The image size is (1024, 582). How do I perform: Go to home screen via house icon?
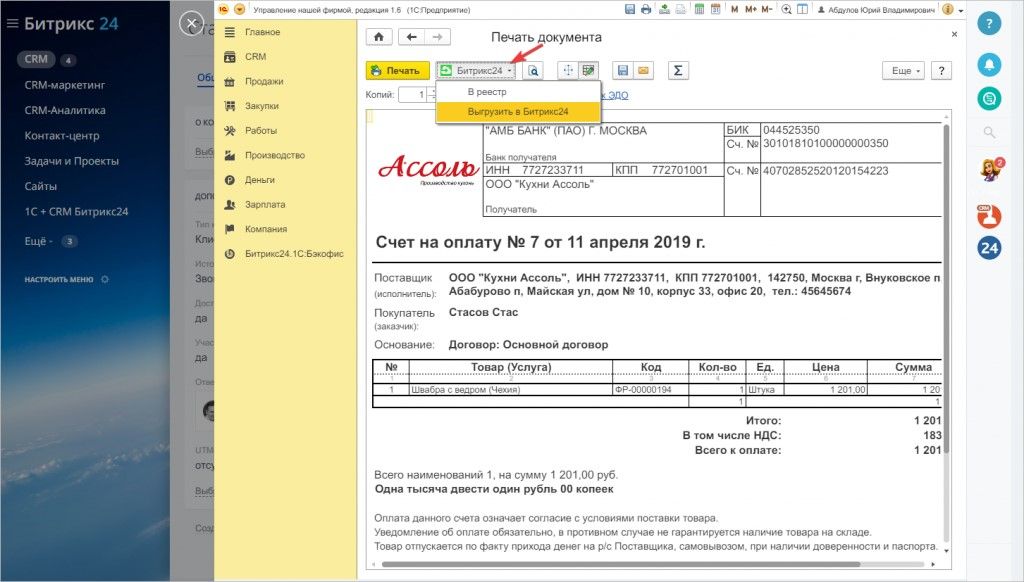coord(379,37)
